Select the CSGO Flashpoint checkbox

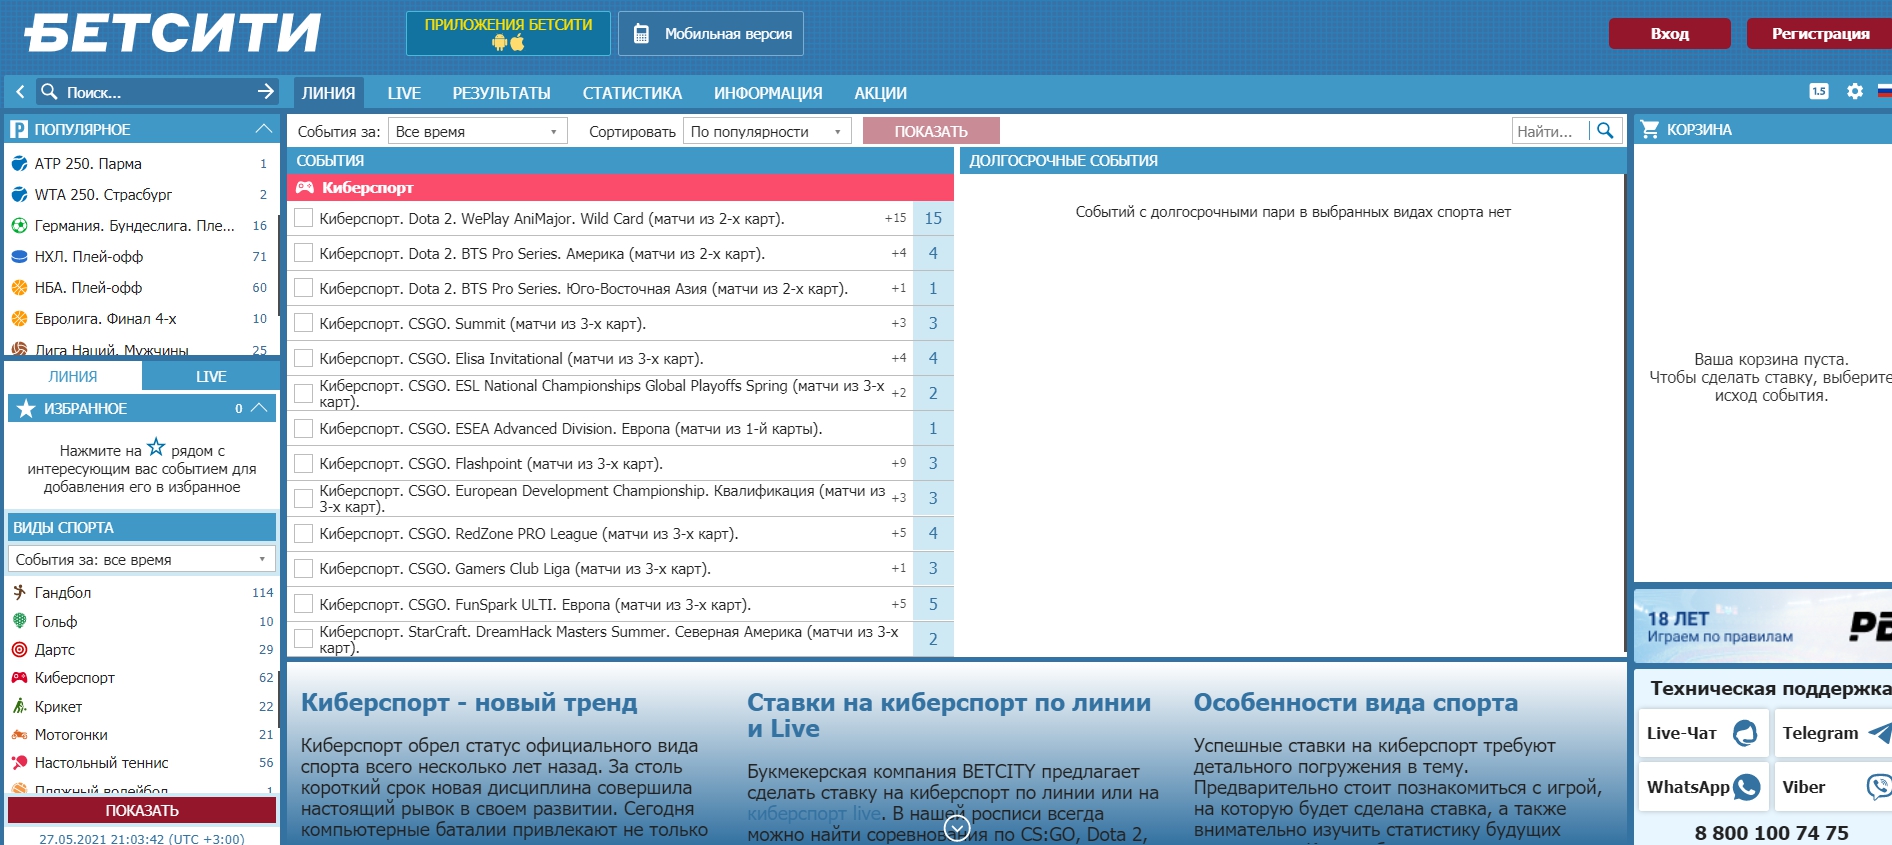[x=304, y=463]
